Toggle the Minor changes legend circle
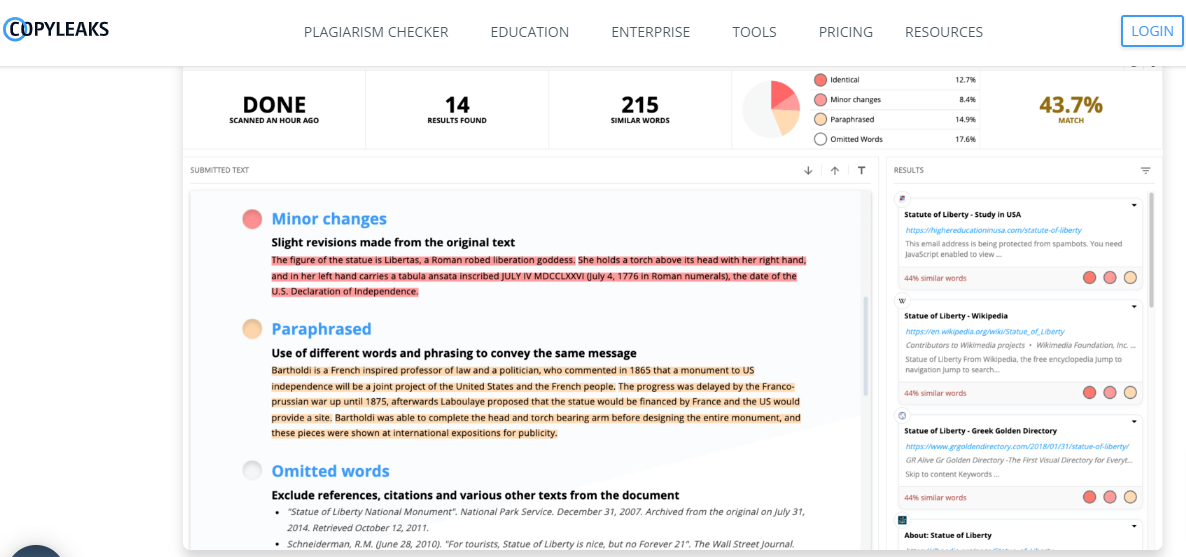 (820, 99)
